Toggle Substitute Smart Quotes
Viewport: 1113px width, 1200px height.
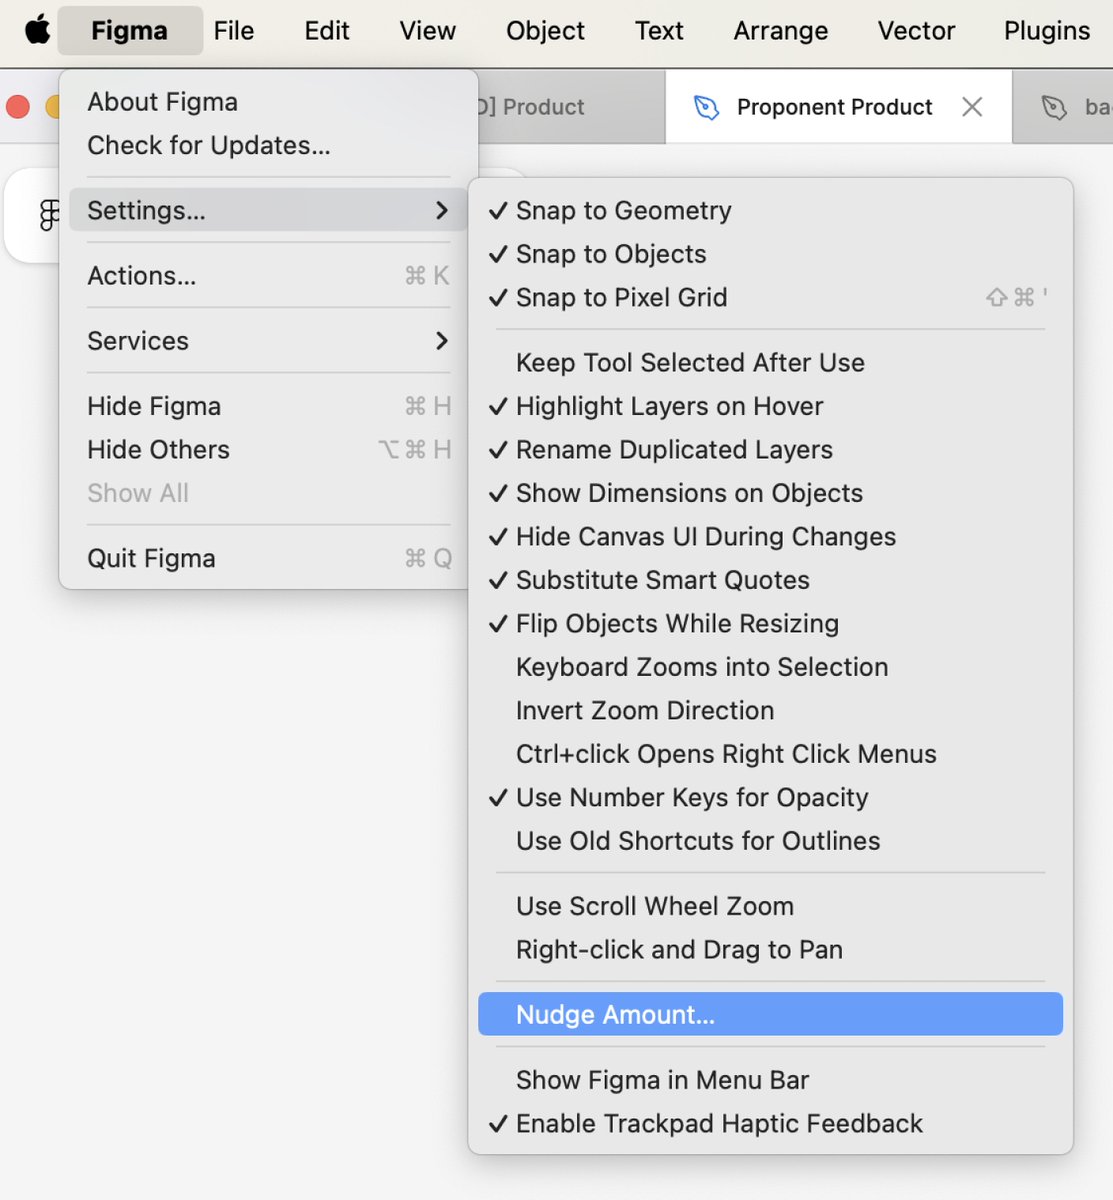tap(770, 580)
